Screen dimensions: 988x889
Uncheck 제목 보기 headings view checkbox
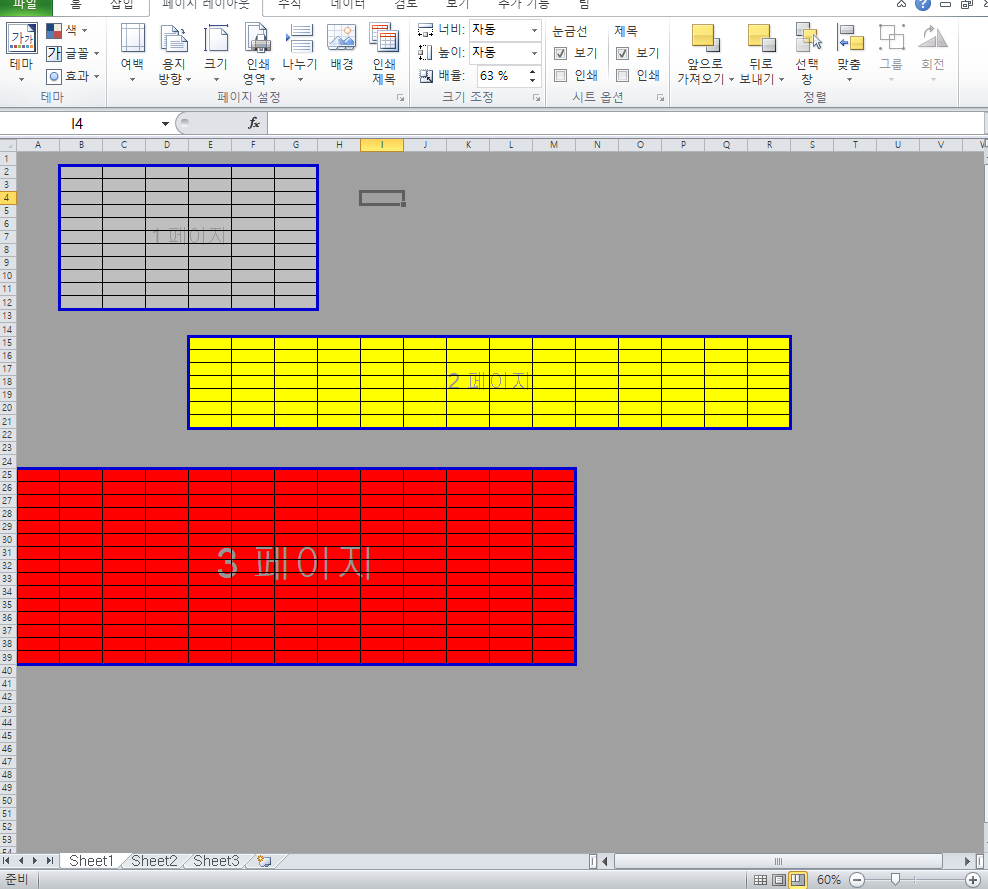(623, 54)
